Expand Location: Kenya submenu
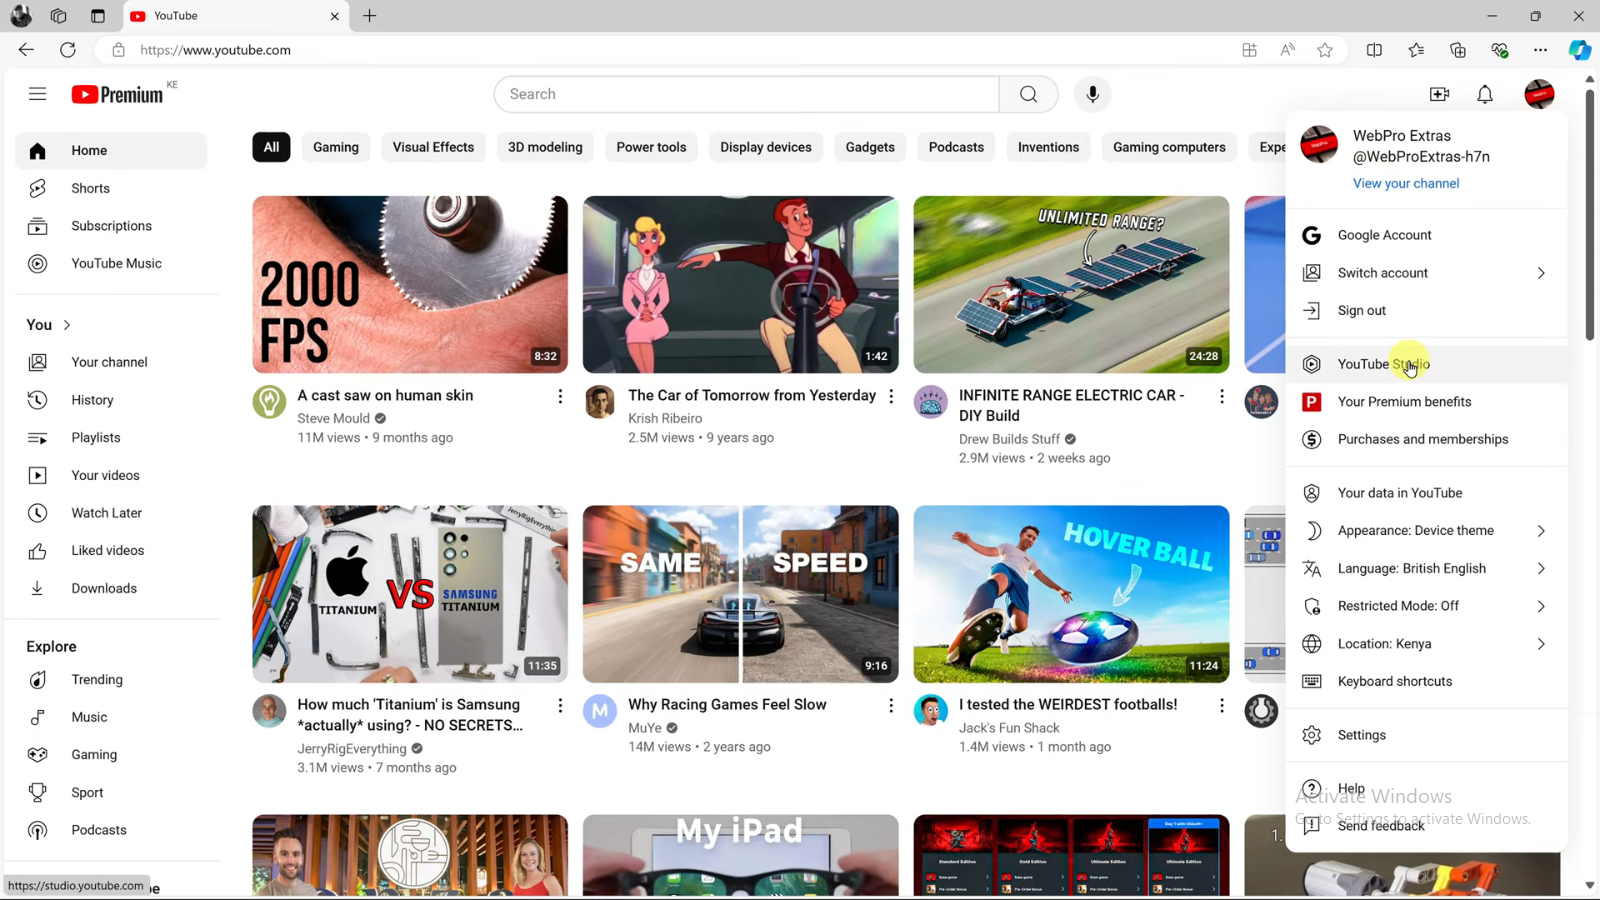 point(1426,644)
